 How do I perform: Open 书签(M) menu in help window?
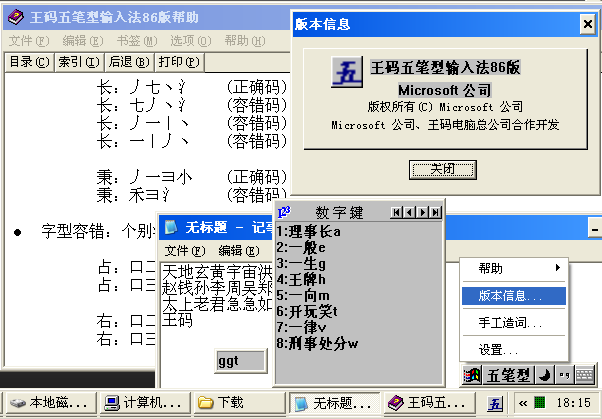(x=137, y=41)
